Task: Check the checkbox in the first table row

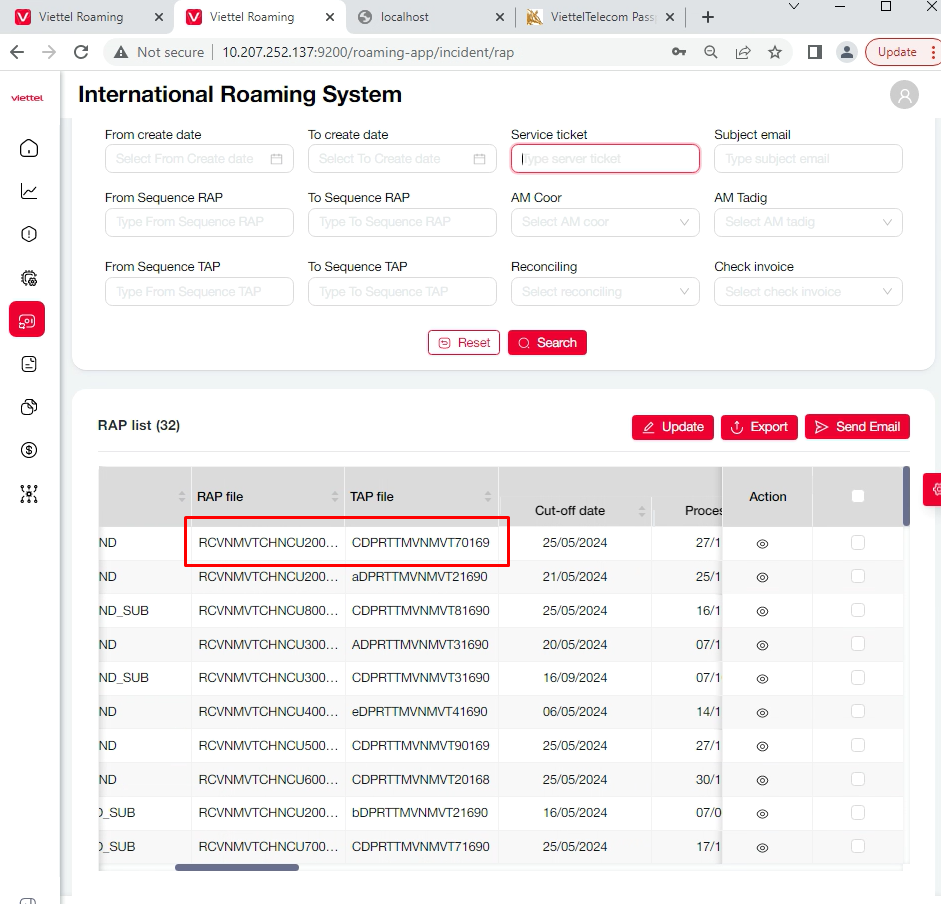Action: [857, 543]
